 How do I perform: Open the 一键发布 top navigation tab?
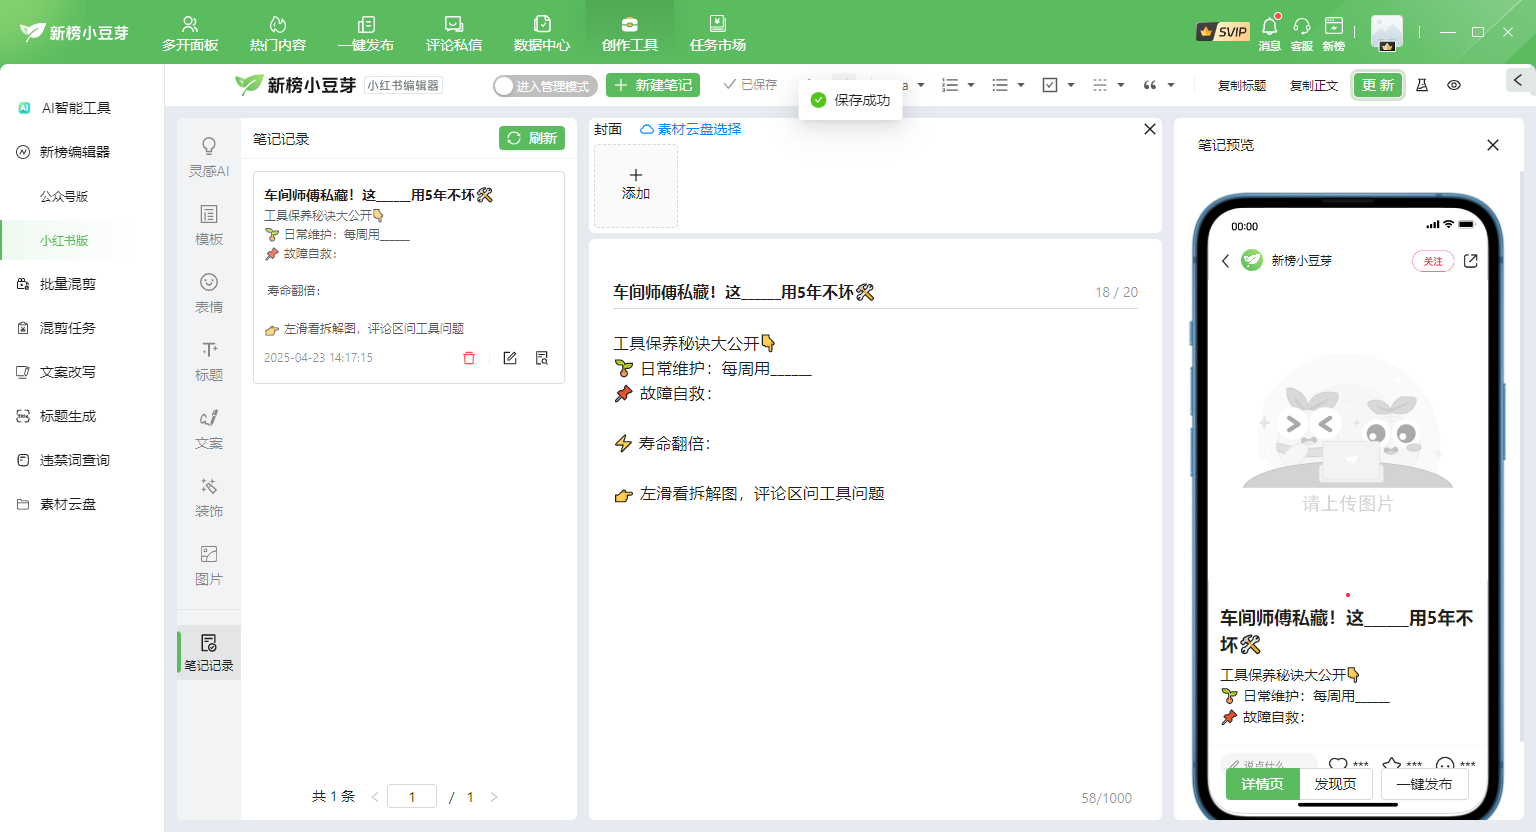coord(366,33)
